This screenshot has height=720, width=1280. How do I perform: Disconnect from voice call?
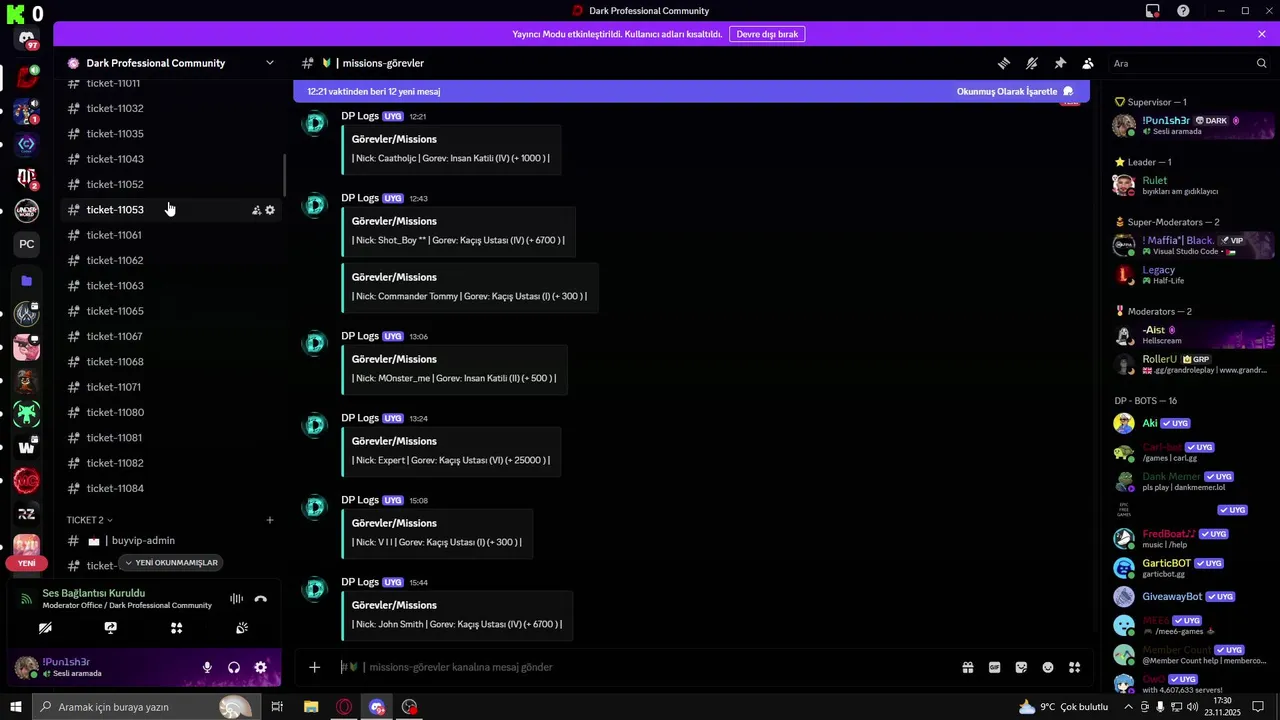pyautogui.click(x=261, y=599)
